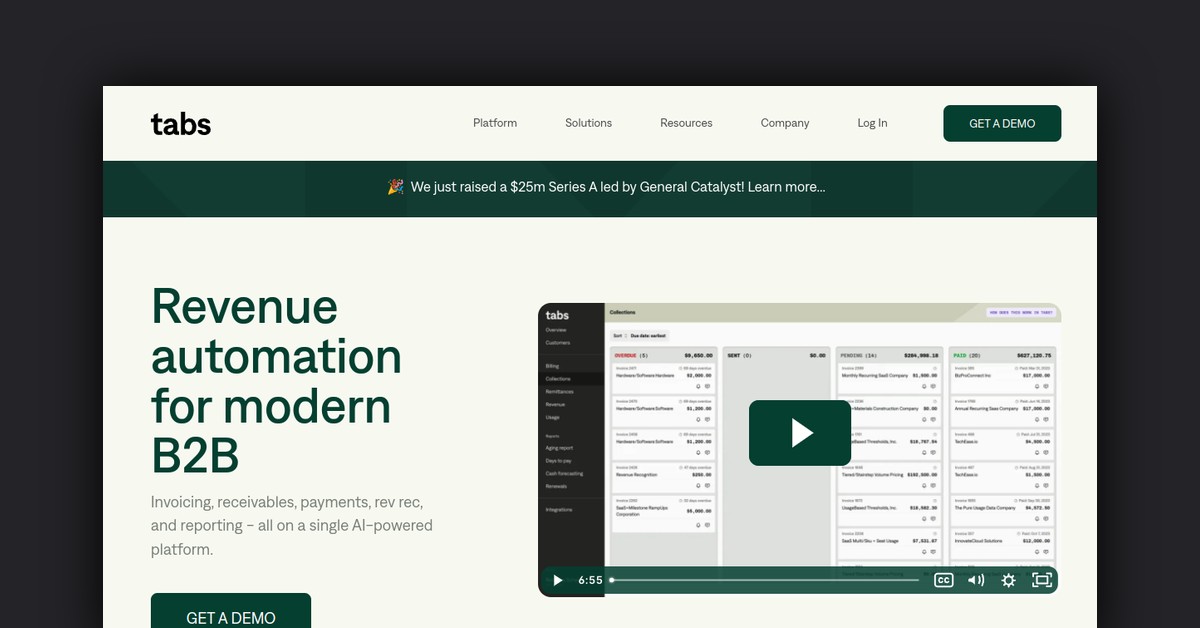Click the GET A DEMO button in the header
Screen dimensions: 1200x628
point(1002,123)
